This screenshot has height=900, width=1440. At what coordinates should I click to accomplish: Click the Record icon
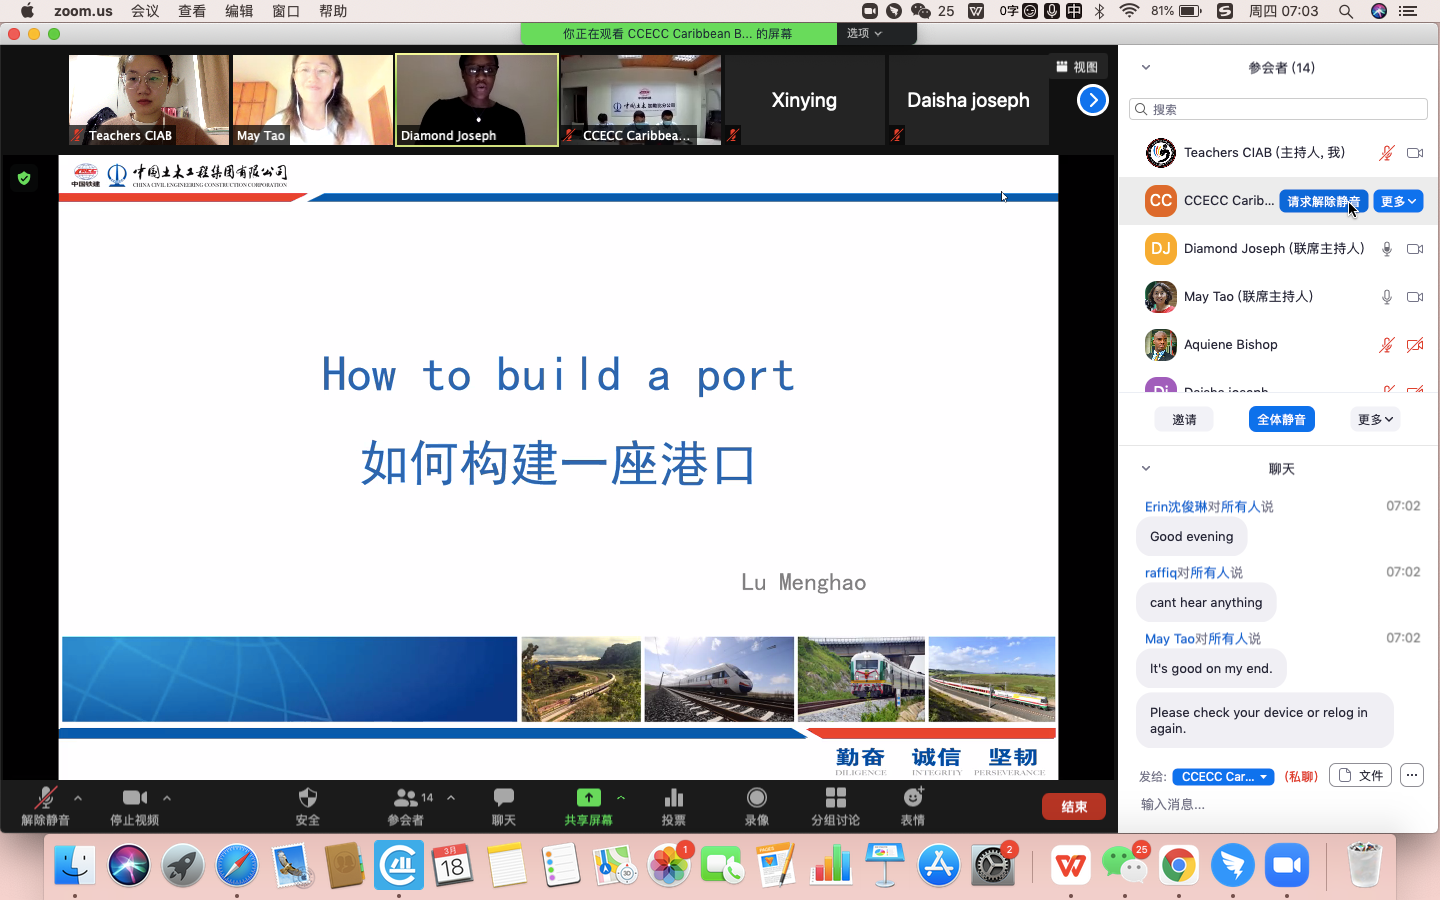tap(756, 798)
